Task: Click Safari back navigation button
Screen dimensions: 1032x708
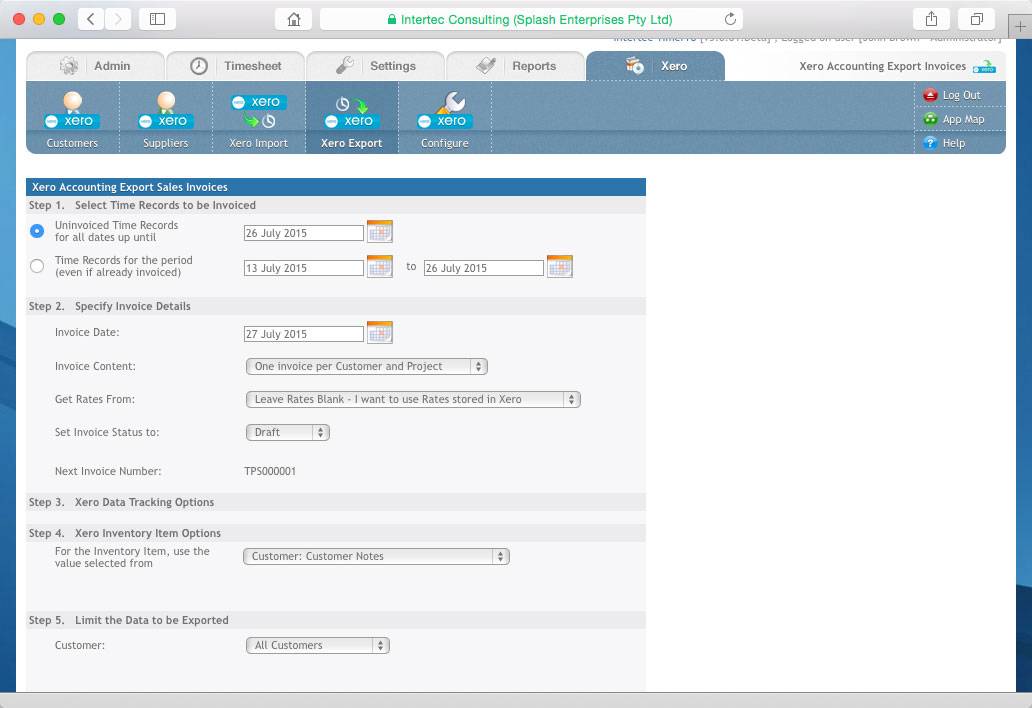Action: tap(91, 19)
